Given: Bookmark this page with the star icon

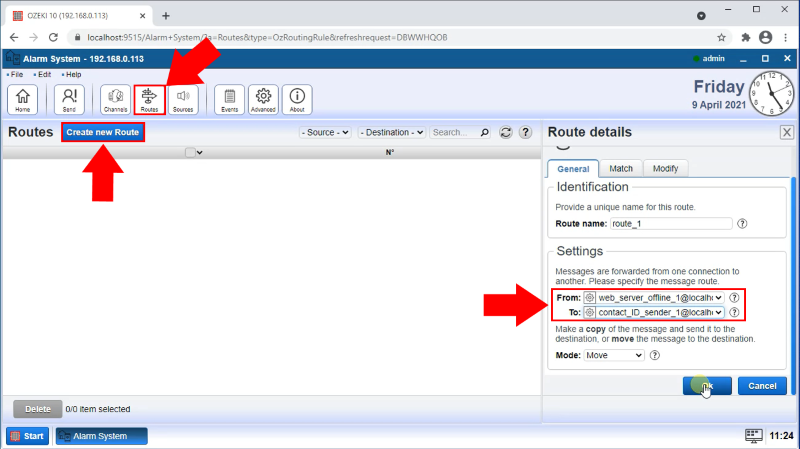Looking at the screenshot, I should (x=721, y=37).
